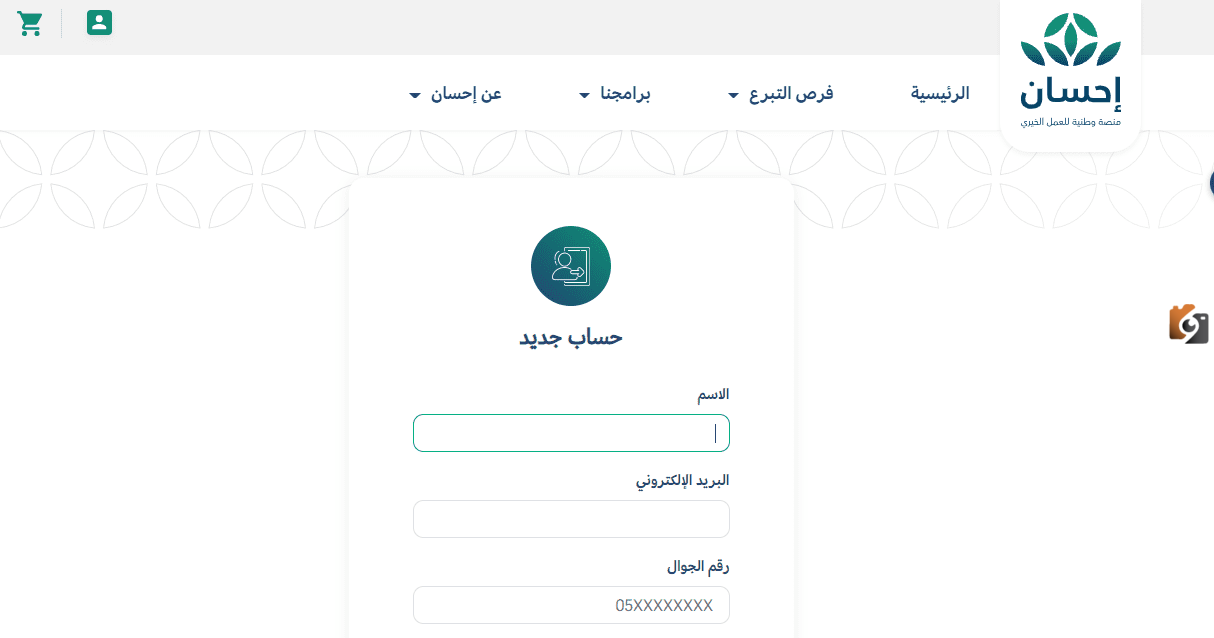This screenshot has width=1214, height=638.
Task: Click the البريد الإلكتروني email input field
Action: click(571, 519)
